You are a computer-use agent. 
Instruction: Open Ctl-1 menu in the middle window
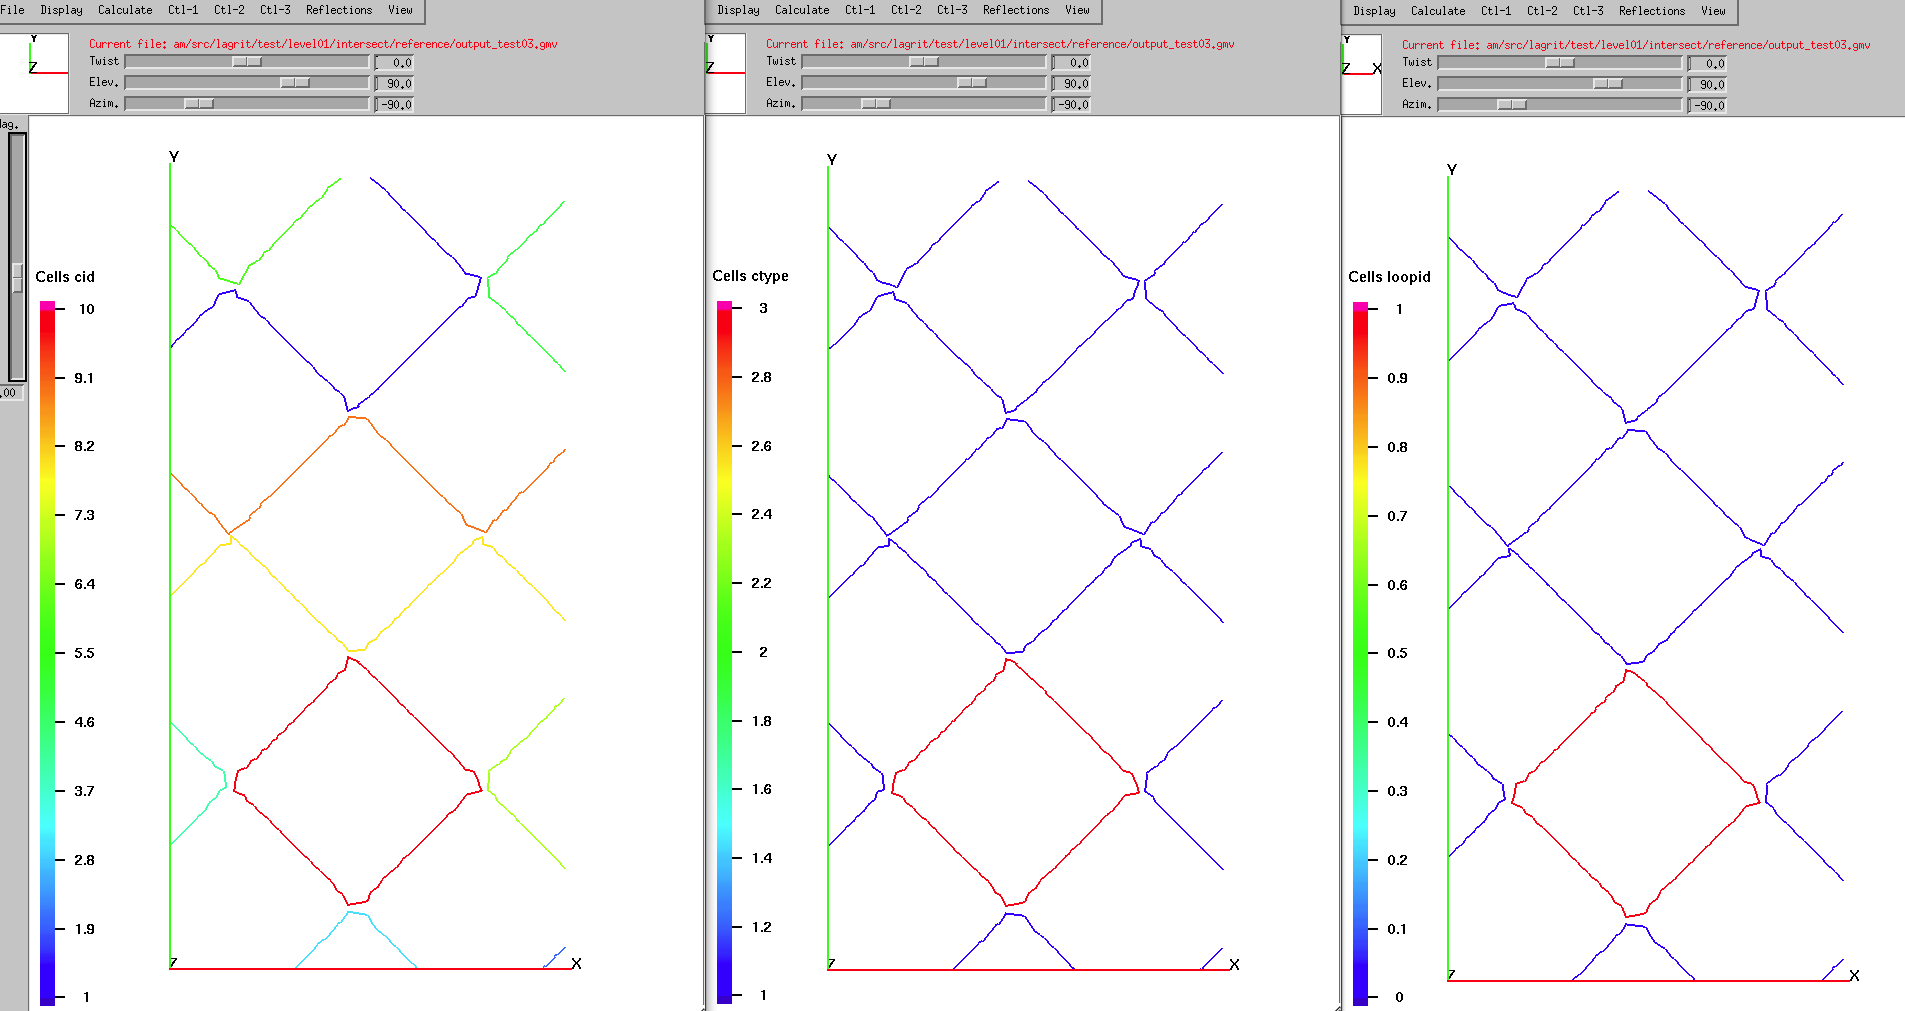tap(859, 10)
